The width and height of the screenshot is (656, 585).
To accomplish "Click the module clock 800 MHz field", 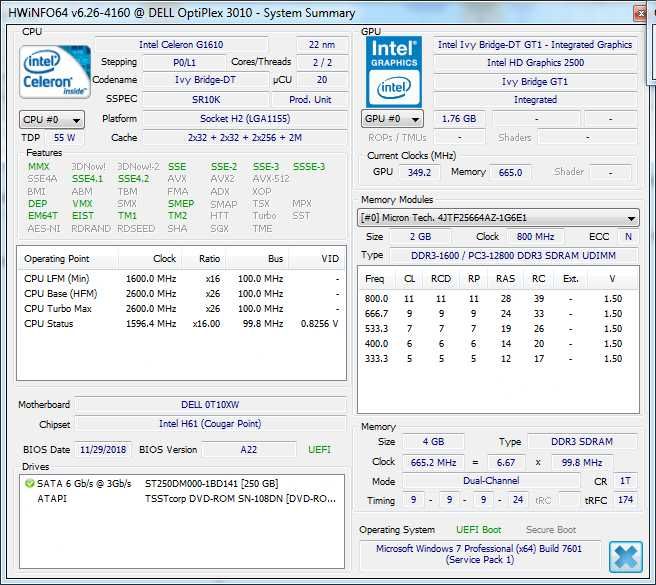I will (536, 237).
